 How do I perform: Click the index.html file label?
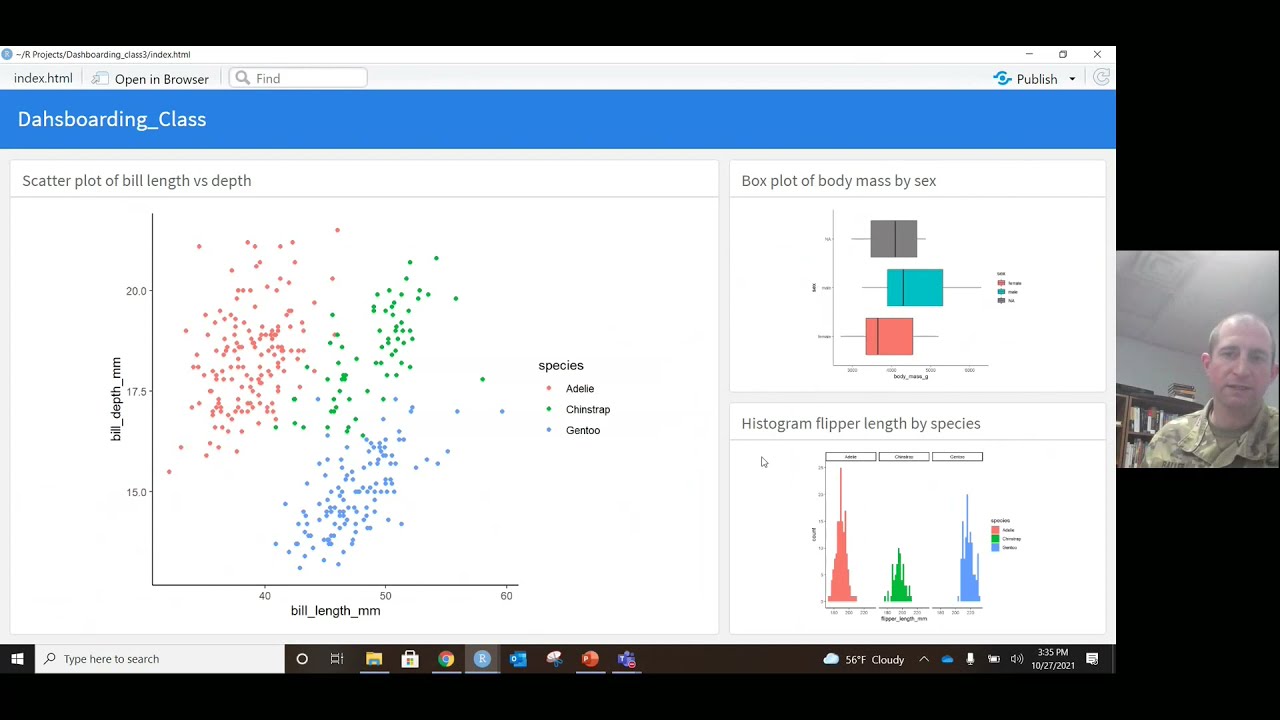43,78
